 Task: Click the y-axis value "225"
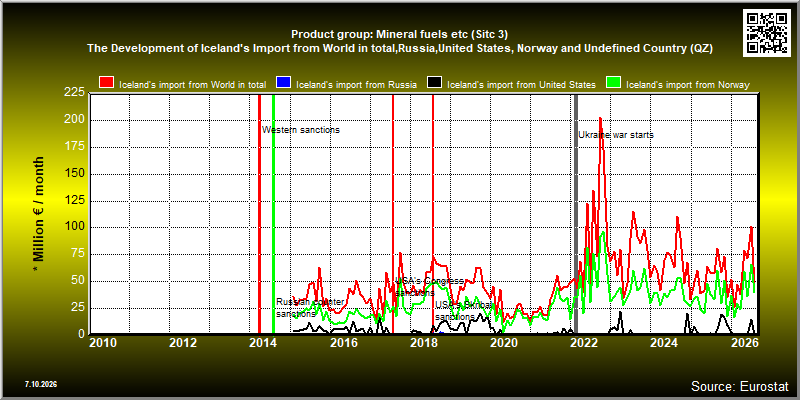click(x=75, y=92)
